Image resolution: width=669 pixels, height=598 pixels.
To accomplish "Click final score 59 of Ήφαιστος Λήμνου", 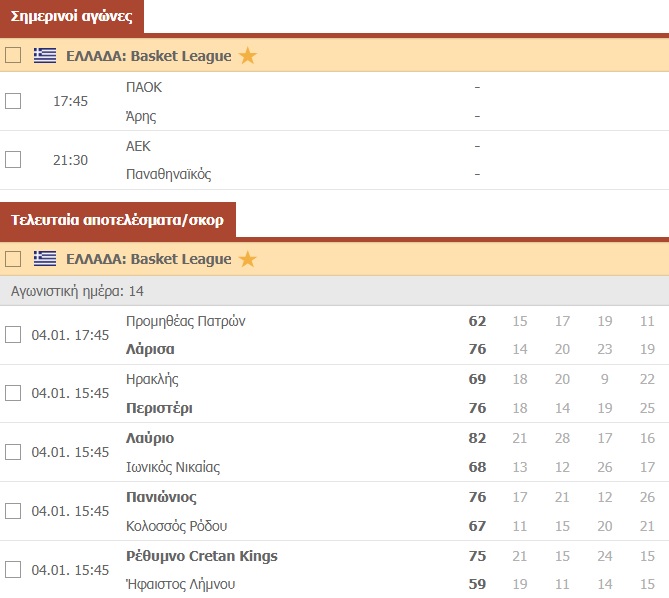I will tap(477, 584).
